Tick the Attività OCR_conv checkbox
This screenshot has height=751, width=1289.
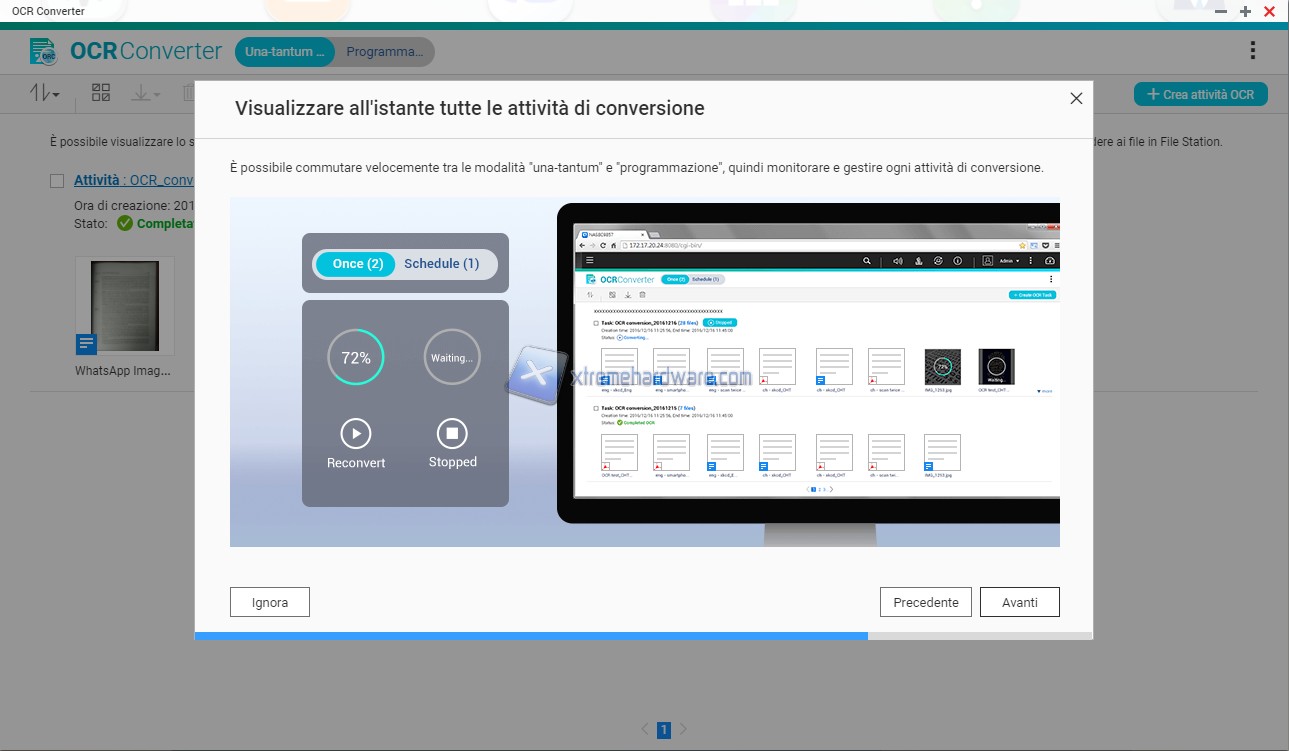57,181
